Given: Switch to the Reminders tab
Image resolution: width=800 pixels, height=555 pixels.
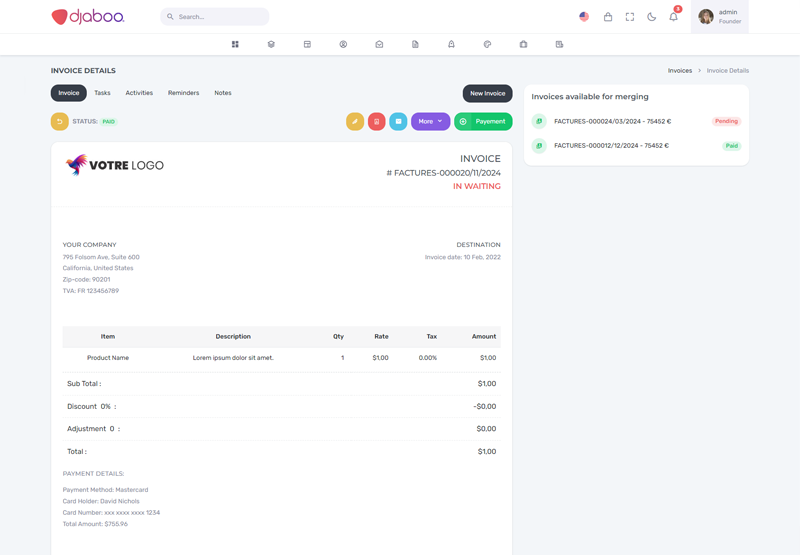Looking at the screenshot, I should tap(183, 93).
